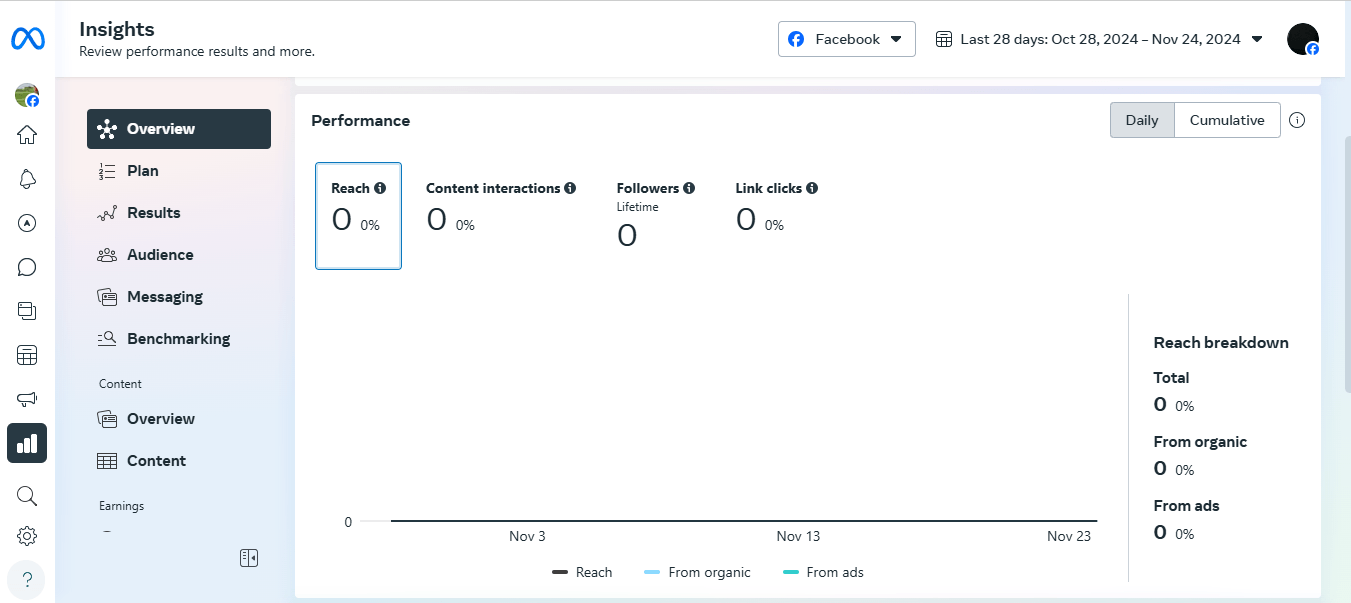The width and height of the screenshot is (1351, 603).
Task: Go to Home icon in left rail
Action: [27, 135]
